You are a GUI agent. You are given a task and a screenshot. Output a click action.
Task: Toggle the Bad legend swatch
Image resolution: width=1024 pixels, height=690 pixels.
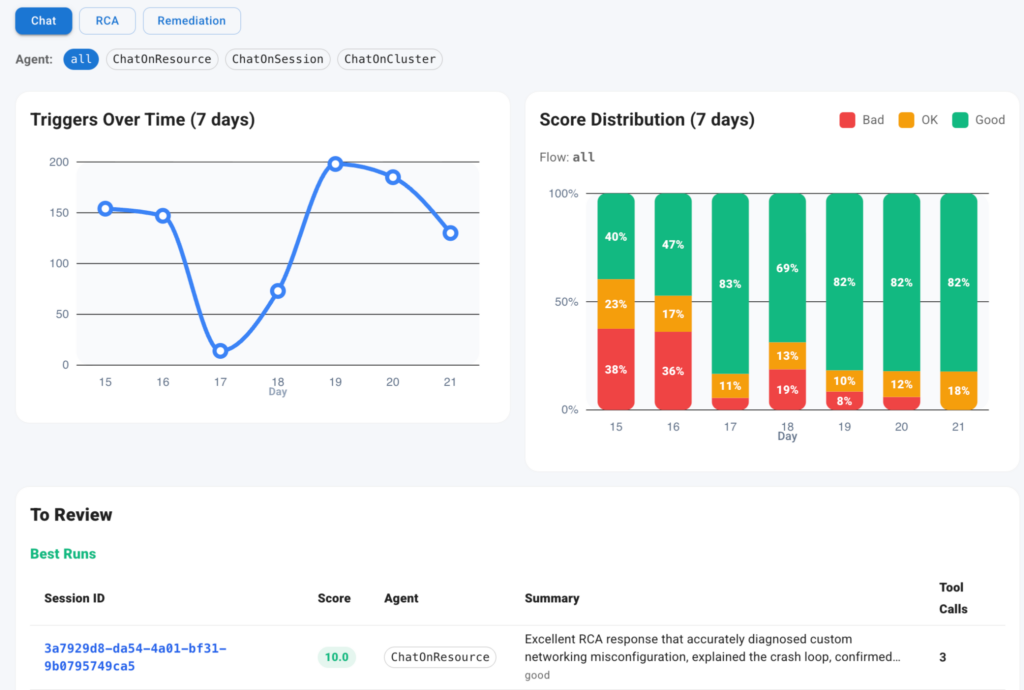(x=847, y=120)
